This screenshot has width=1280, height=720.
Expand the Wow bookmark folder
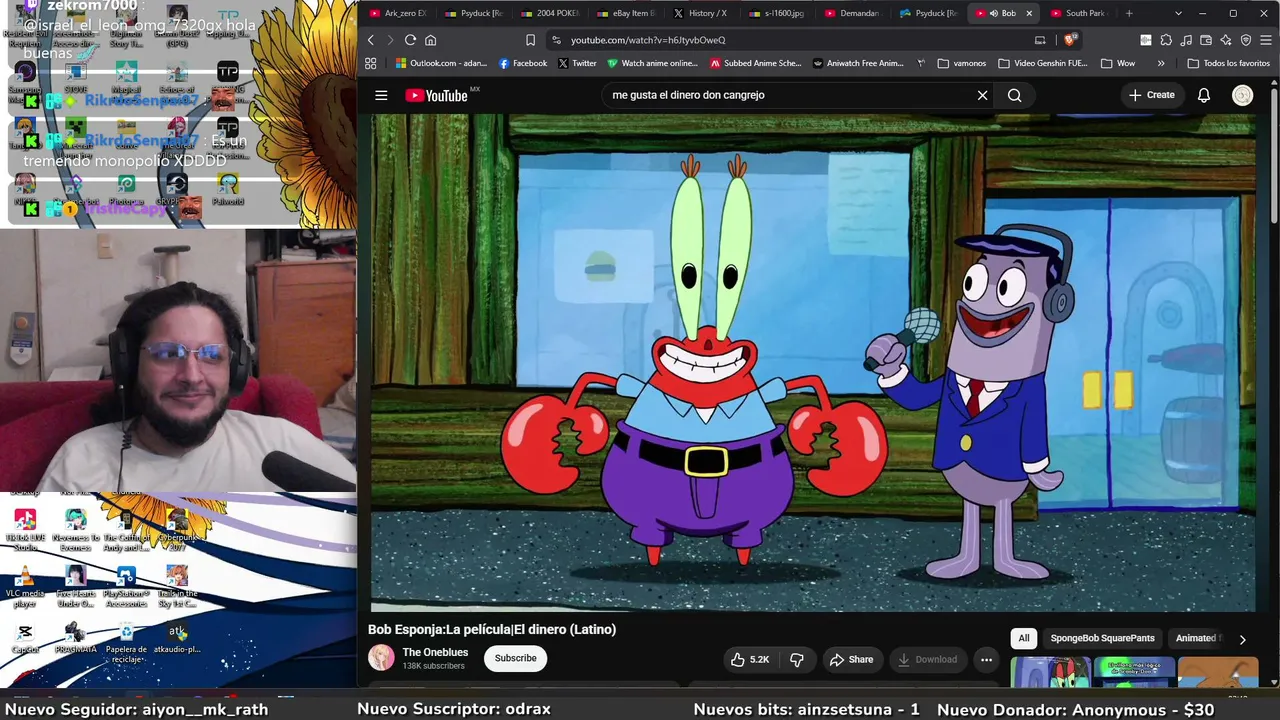coord(1118,63)
